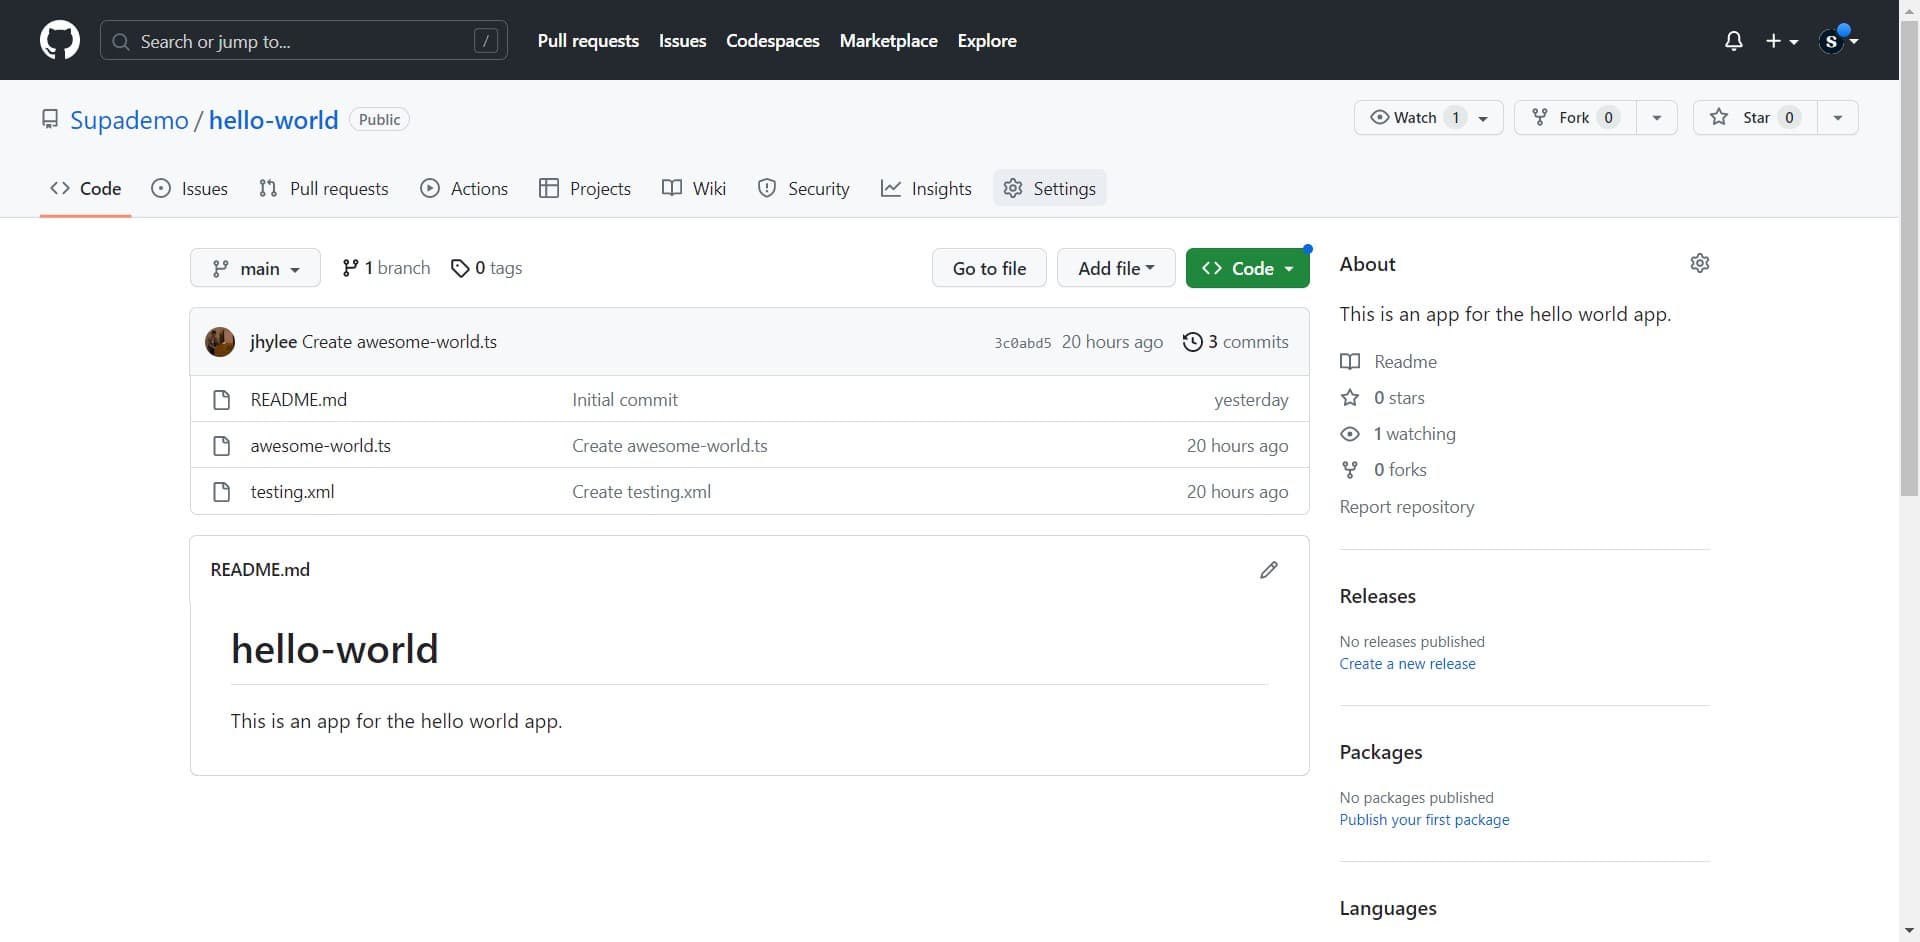Open the notifications bell
The height and width of the screenshot is (942, 1920).
1733,40
